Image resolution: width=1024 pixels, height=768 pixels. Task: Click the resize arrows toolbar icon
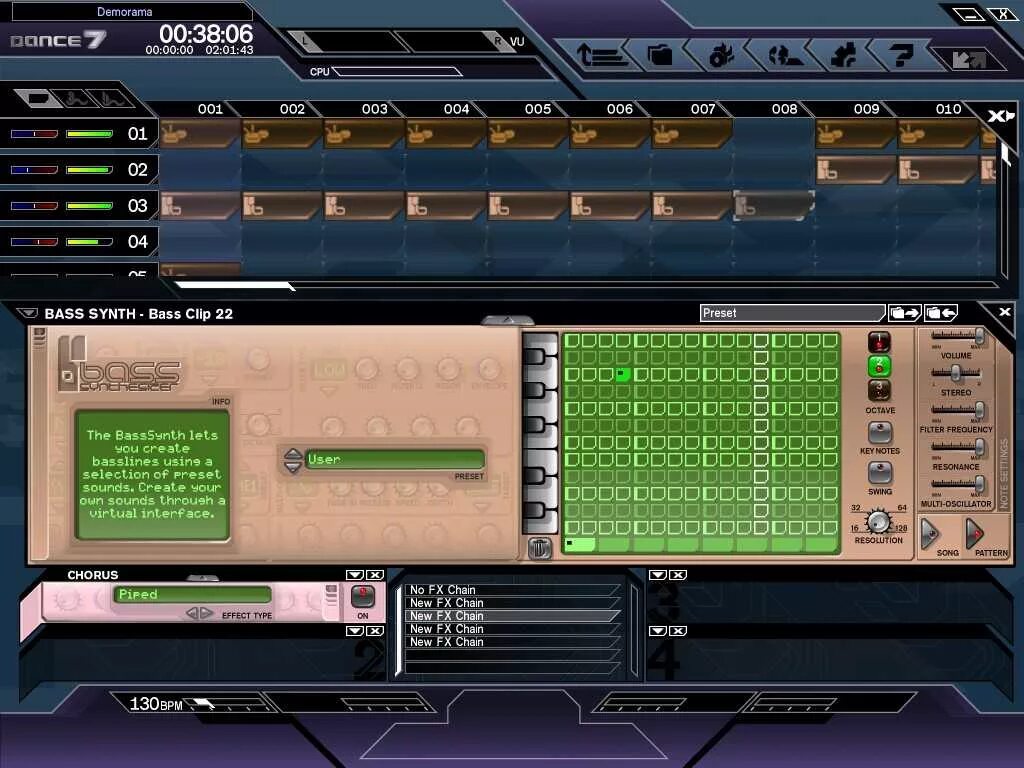click(x=968, y=60)
